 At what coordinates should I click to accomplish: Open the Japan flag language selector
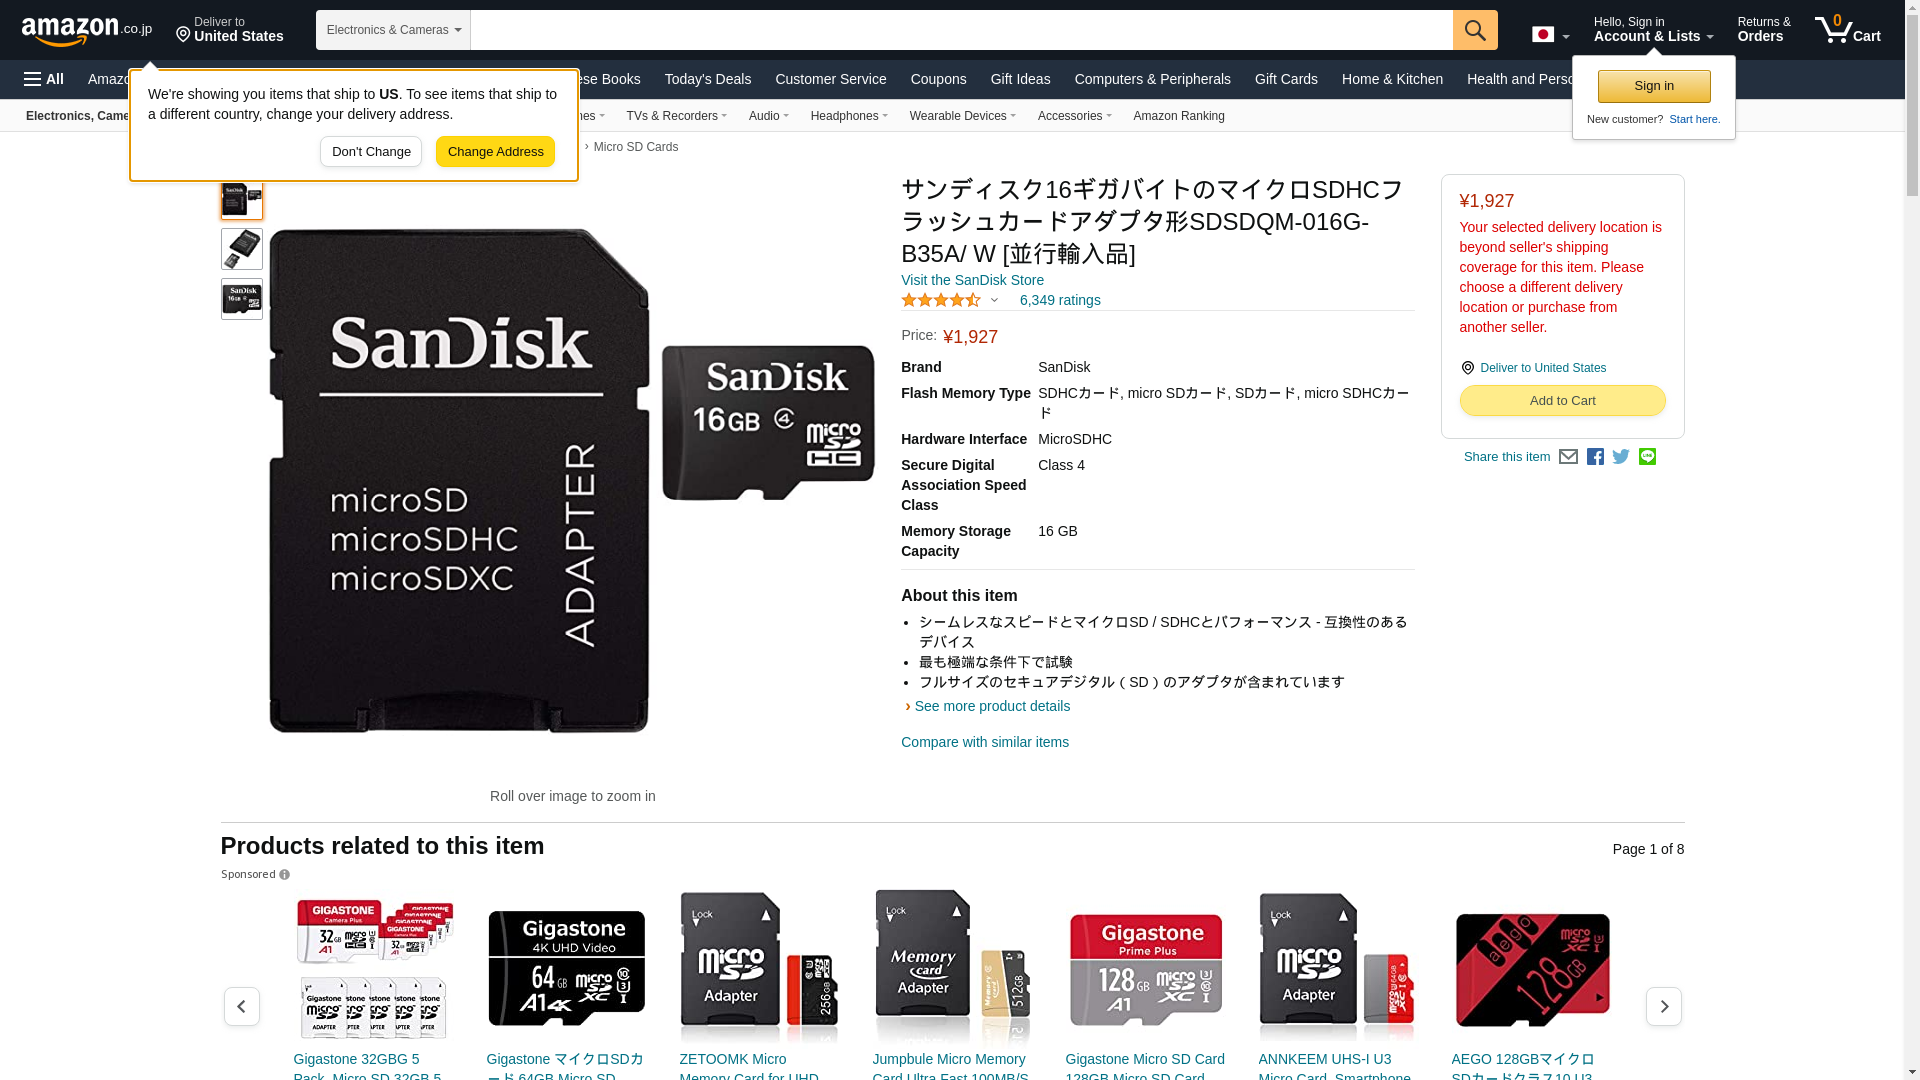(x=1551, y=34)
